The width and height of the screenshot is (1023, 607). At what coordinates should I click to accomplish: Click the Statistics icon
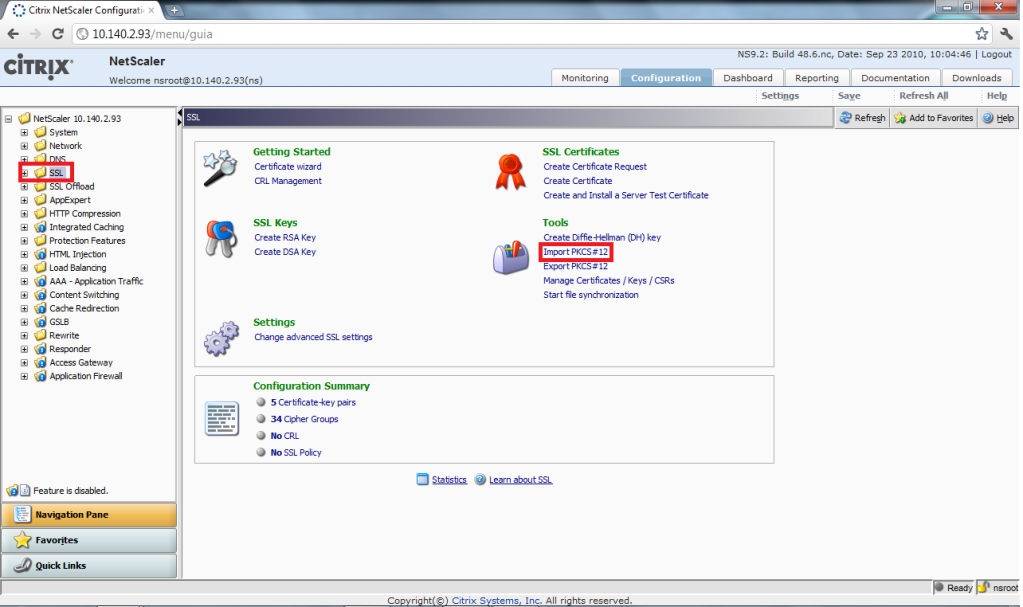pyautogui.click(x=422, y=480)
